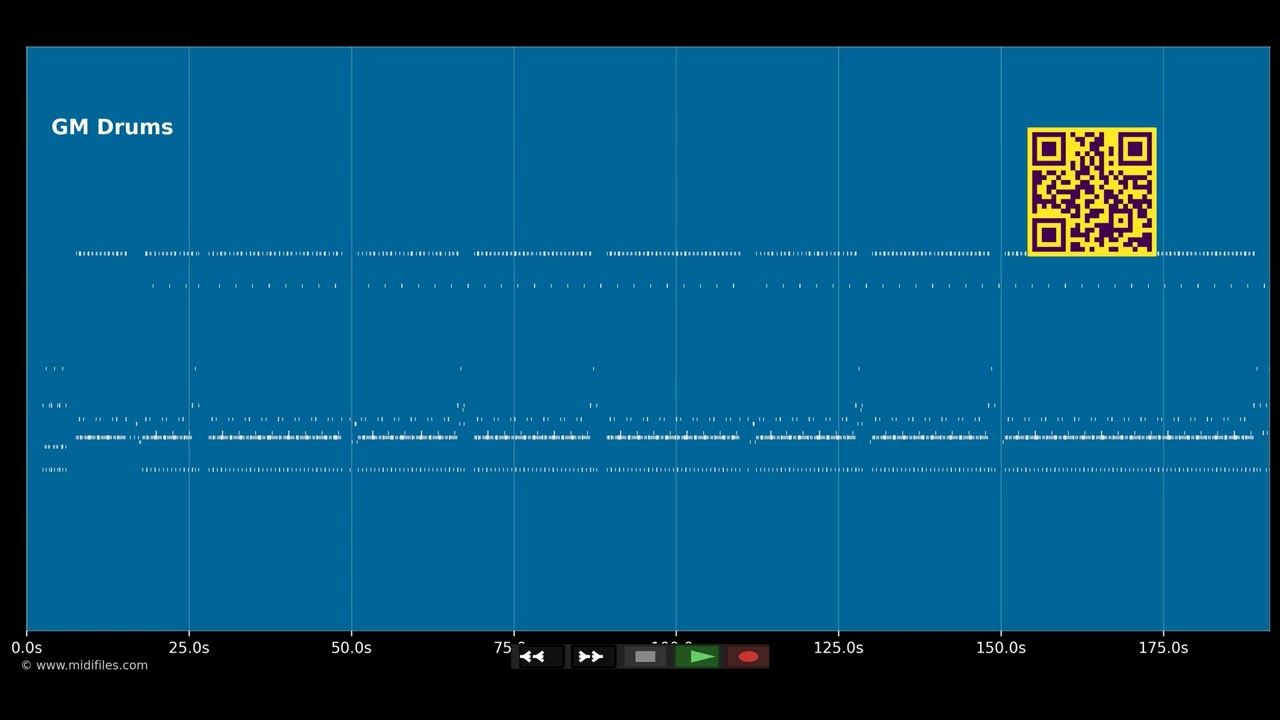Click the 150.0s timeline label
This screenshot has height=720, width=1280.
tap(1001, 648)
